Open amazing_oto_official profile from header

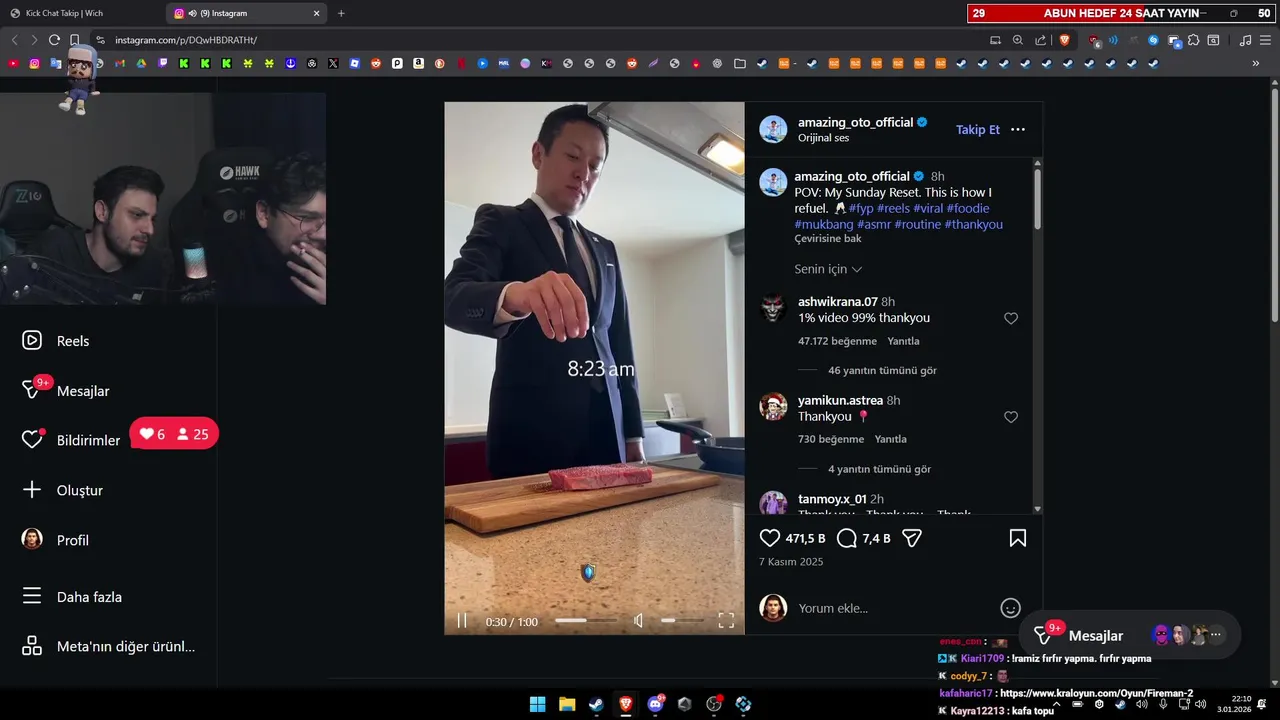tap(855, 122)
